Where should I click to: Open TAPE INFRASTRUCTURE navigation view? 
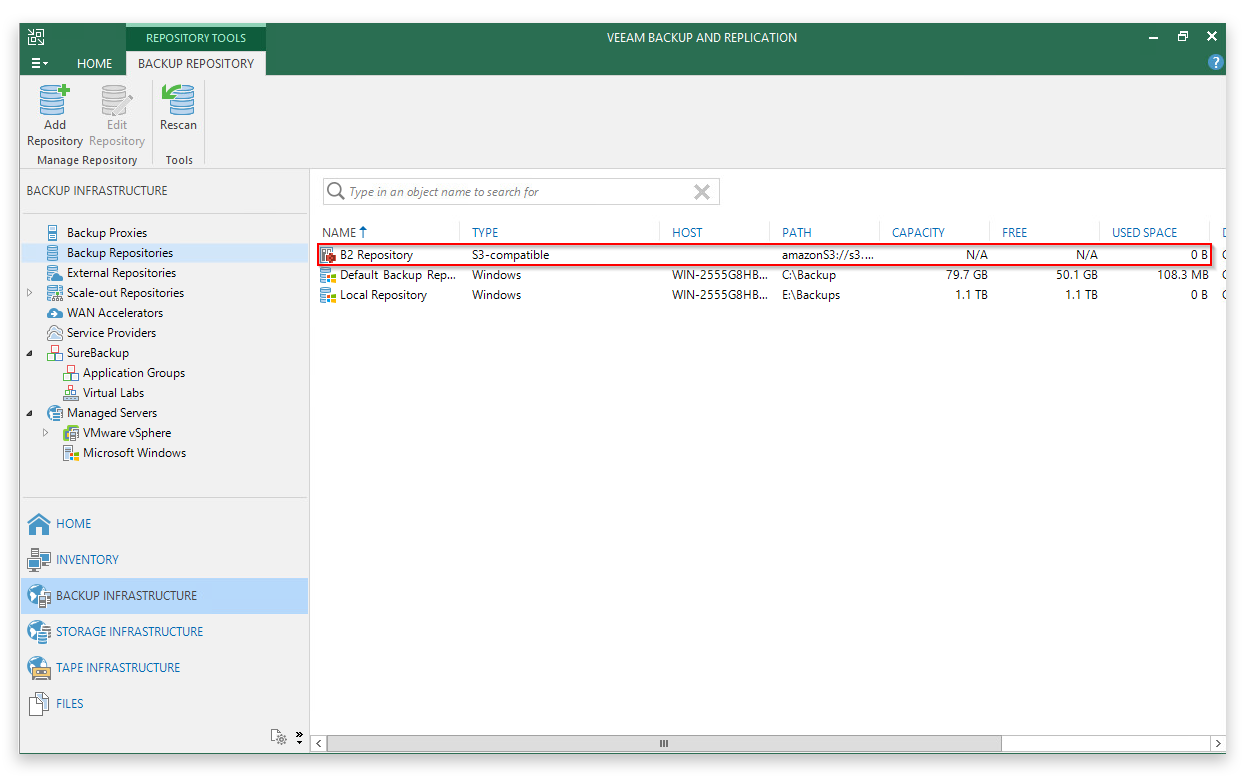[164, 667]
